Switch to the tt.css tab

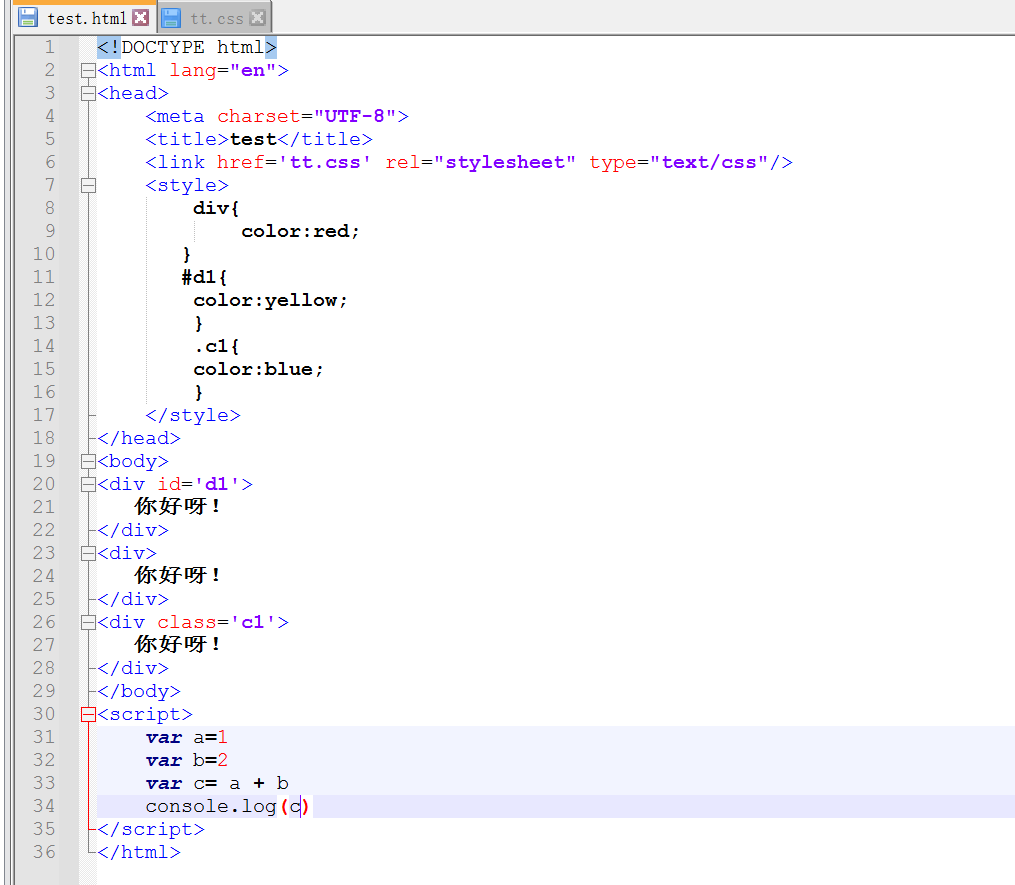pyautogui.click(x=215, y=17)
